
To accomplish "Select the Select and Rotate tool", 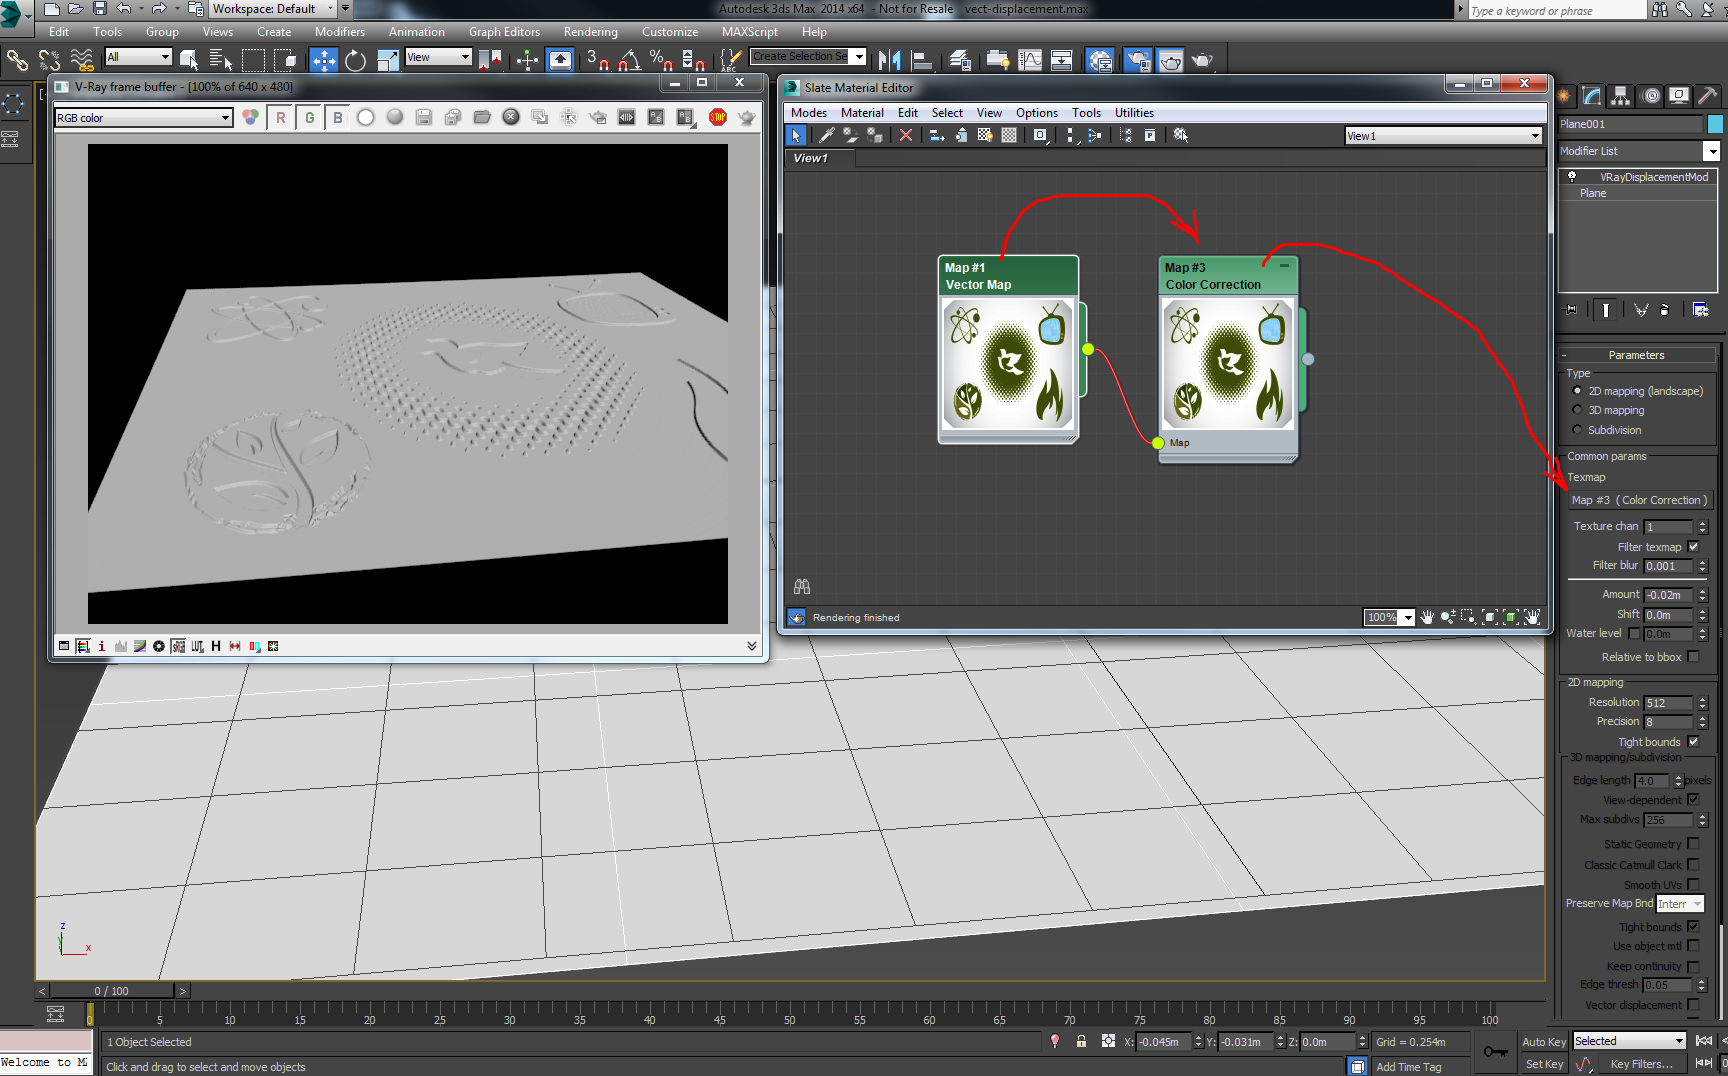I will [x=355, y=60].
